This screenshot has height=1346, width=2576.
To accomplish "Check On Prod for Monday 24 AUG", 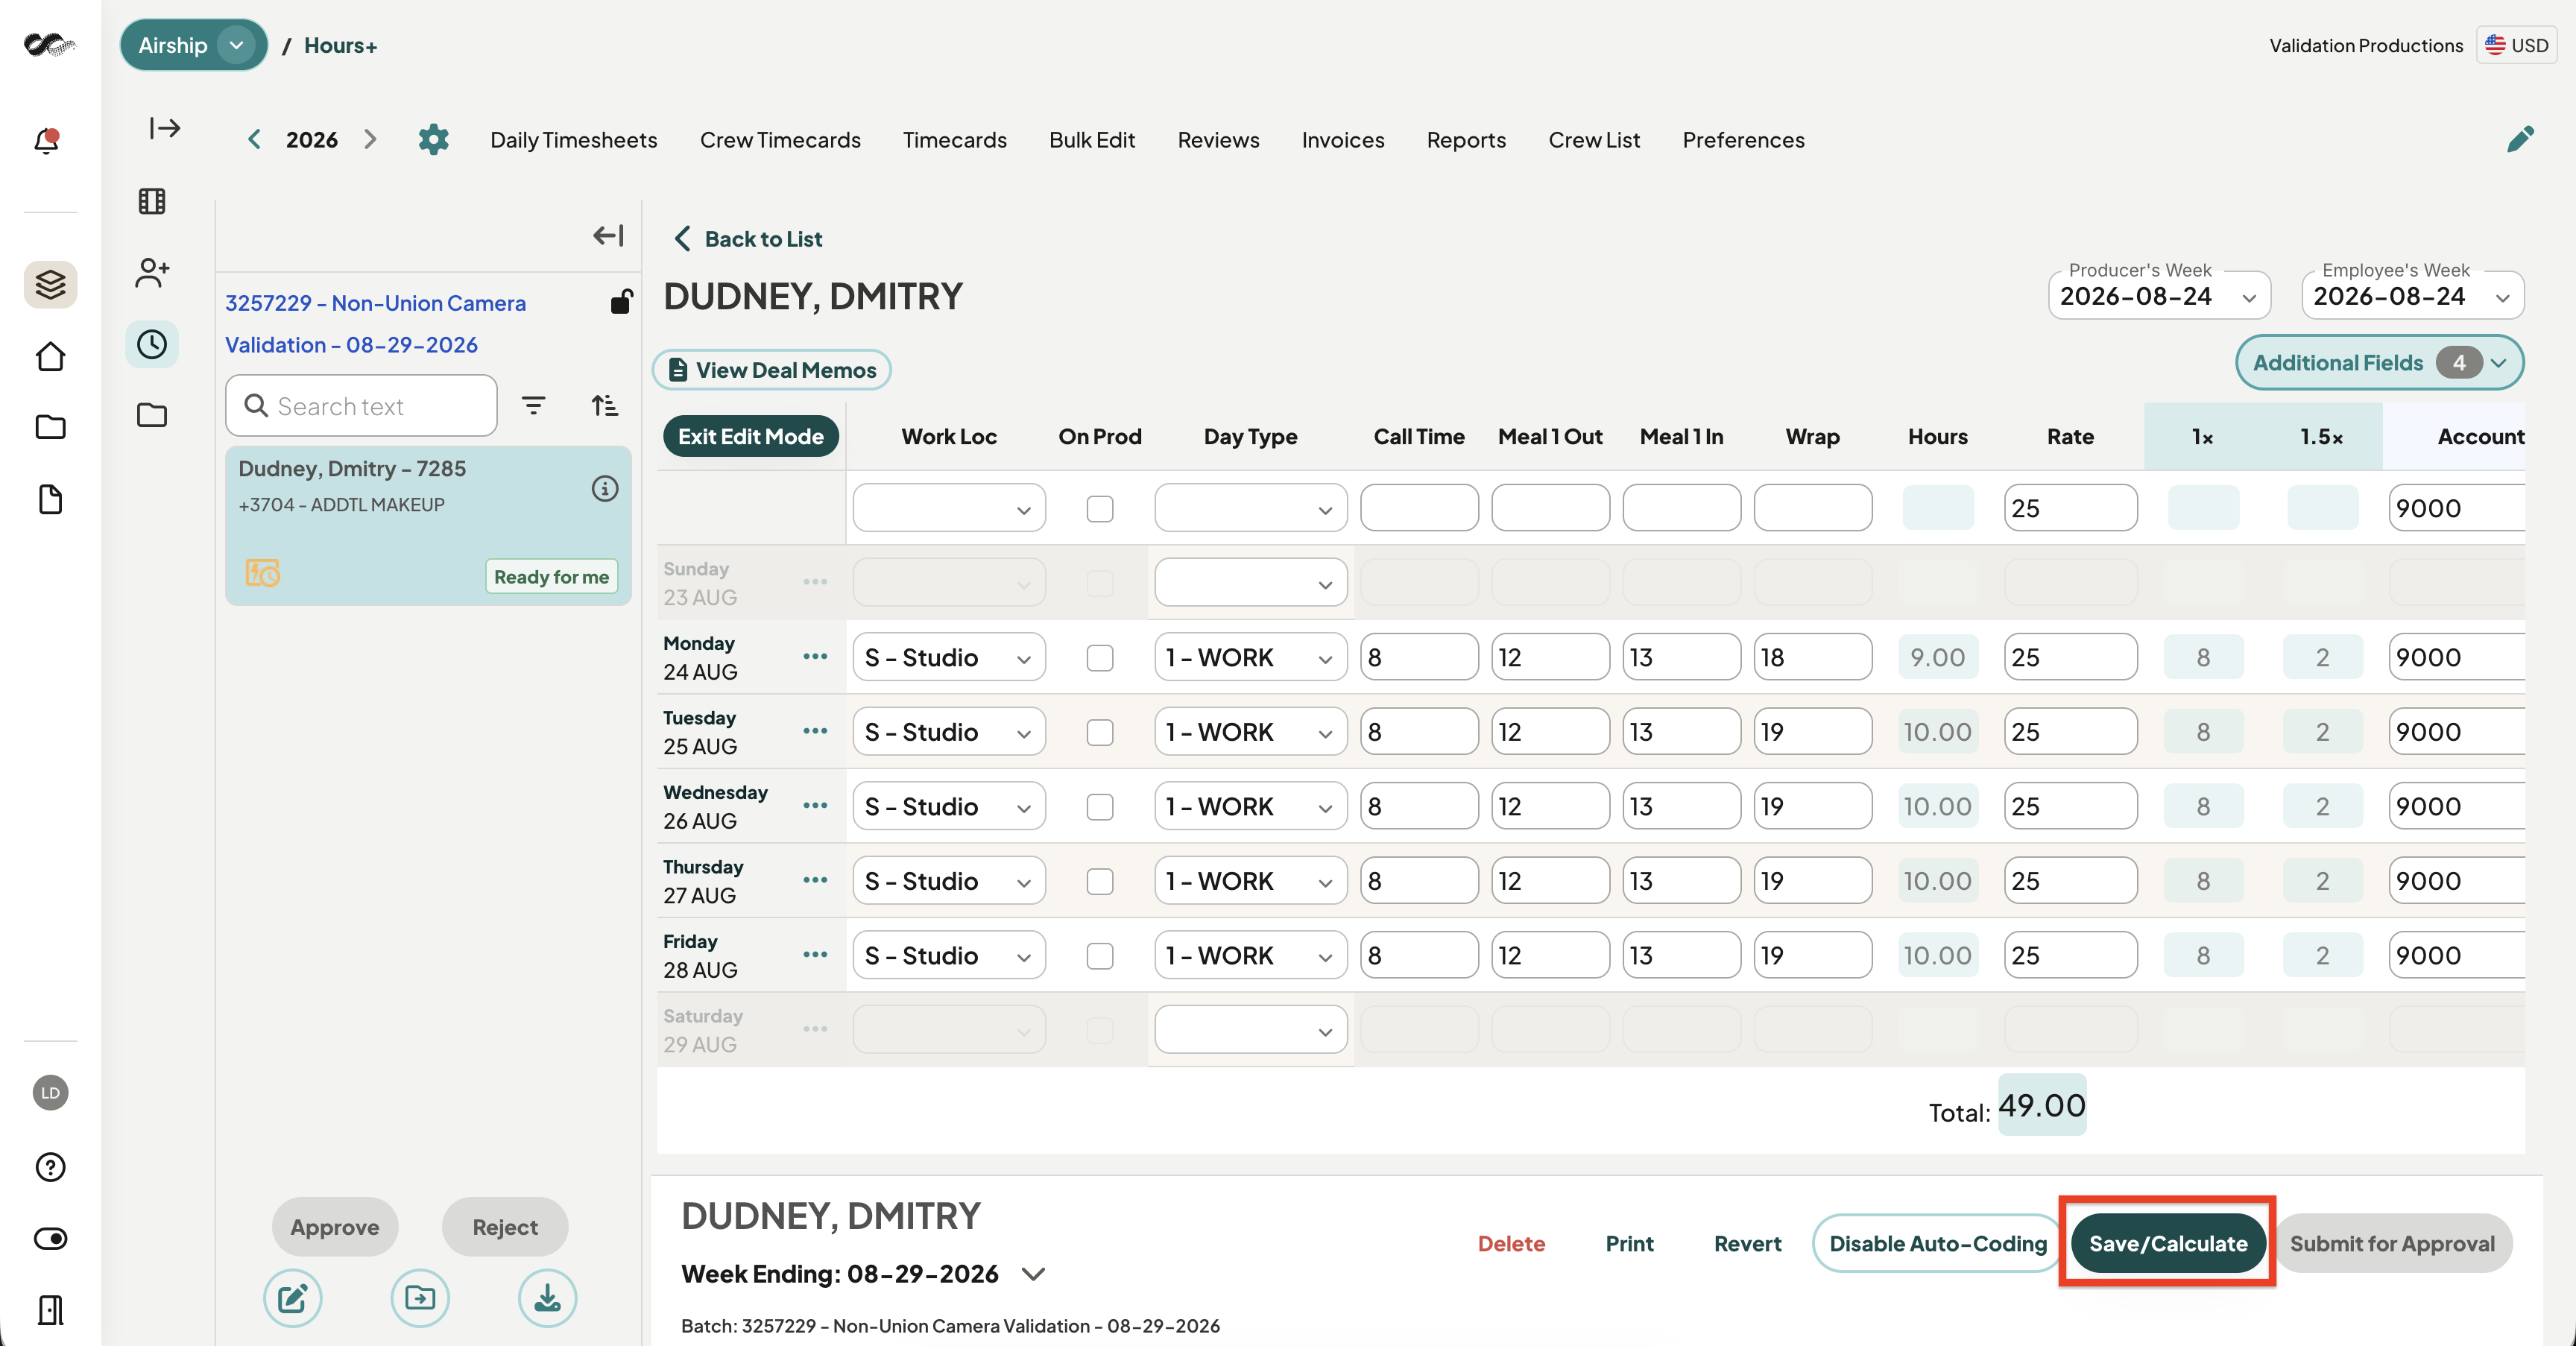I will point(1100,658).
